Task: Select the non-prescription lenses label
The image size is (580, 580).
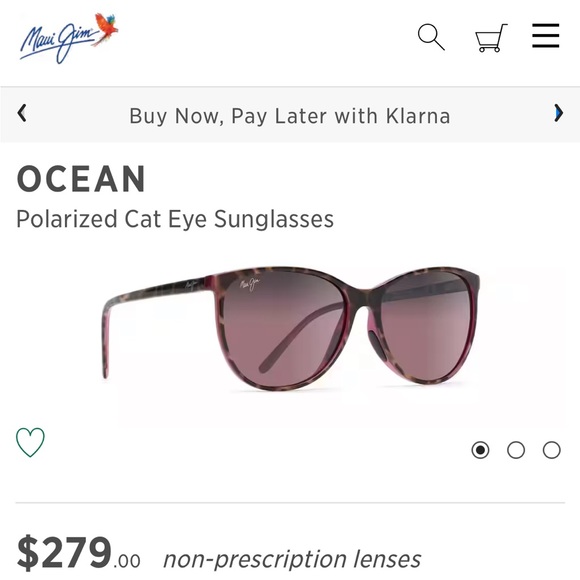Action: pyautogui.click(x=292, y=559)
